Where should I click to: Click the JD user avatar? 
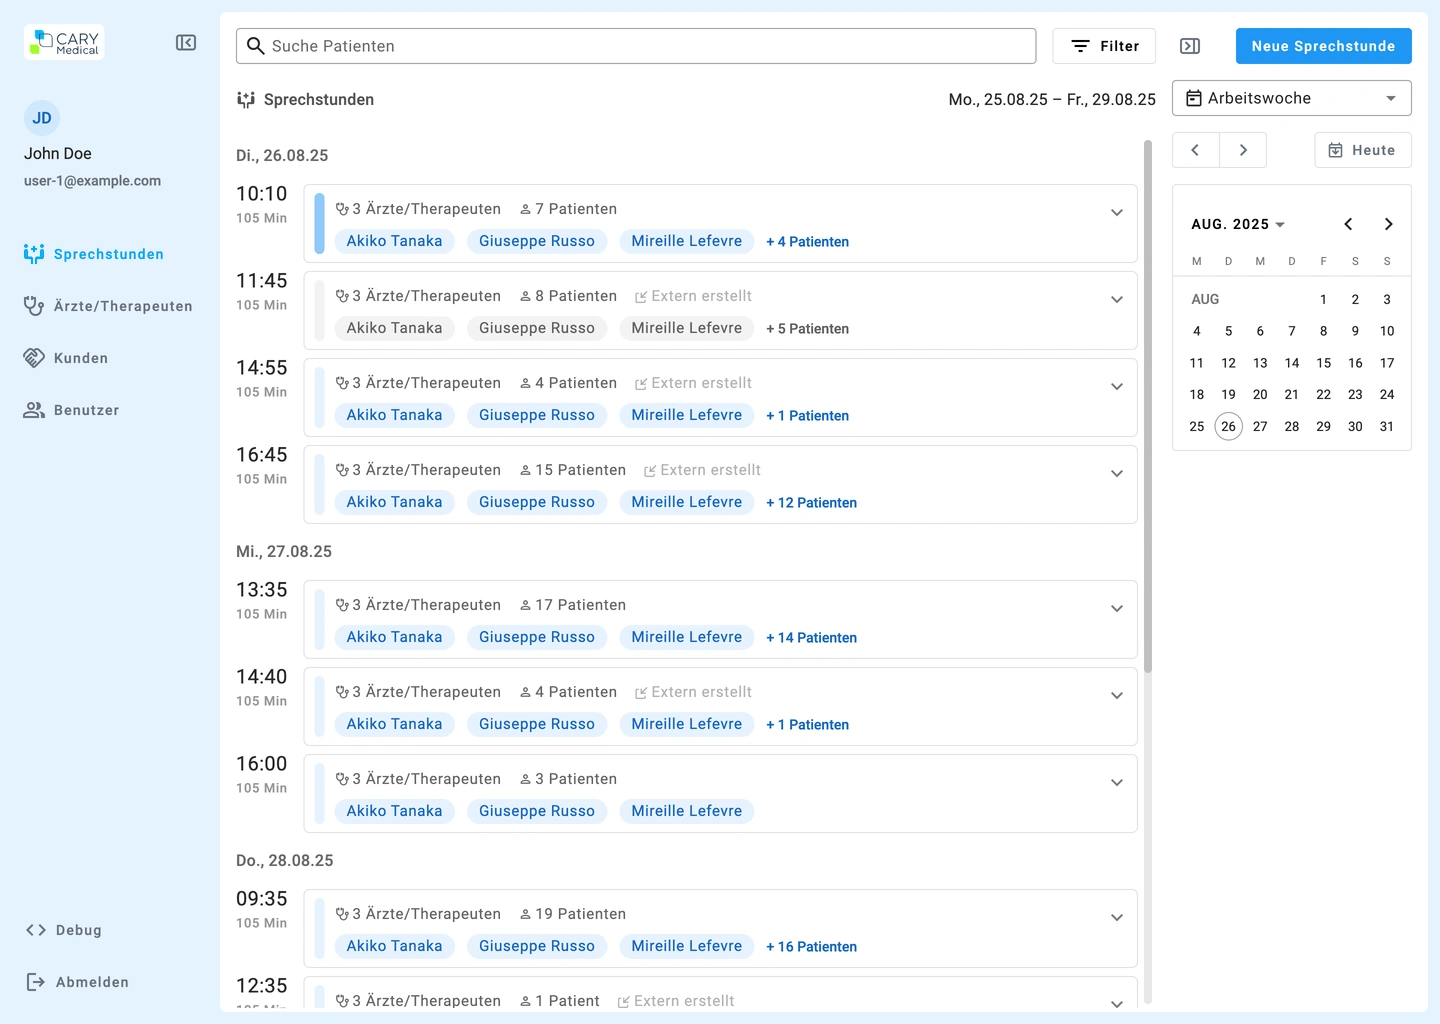(x=42, y=118)
